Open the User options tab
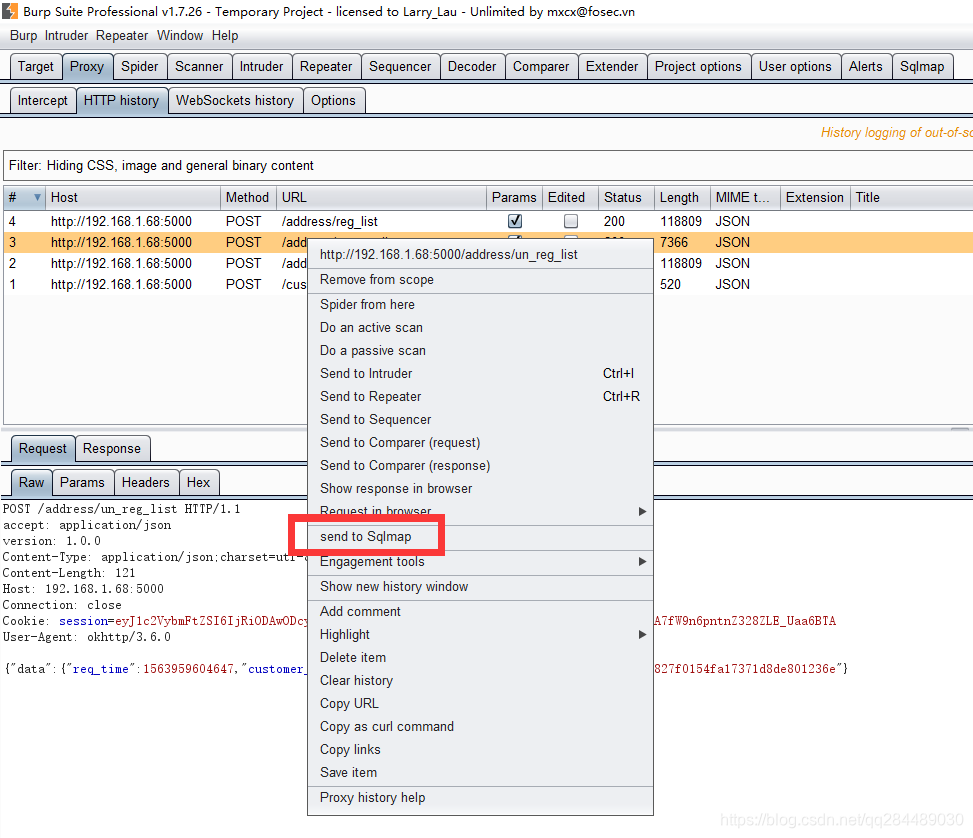 click(795, 66)
